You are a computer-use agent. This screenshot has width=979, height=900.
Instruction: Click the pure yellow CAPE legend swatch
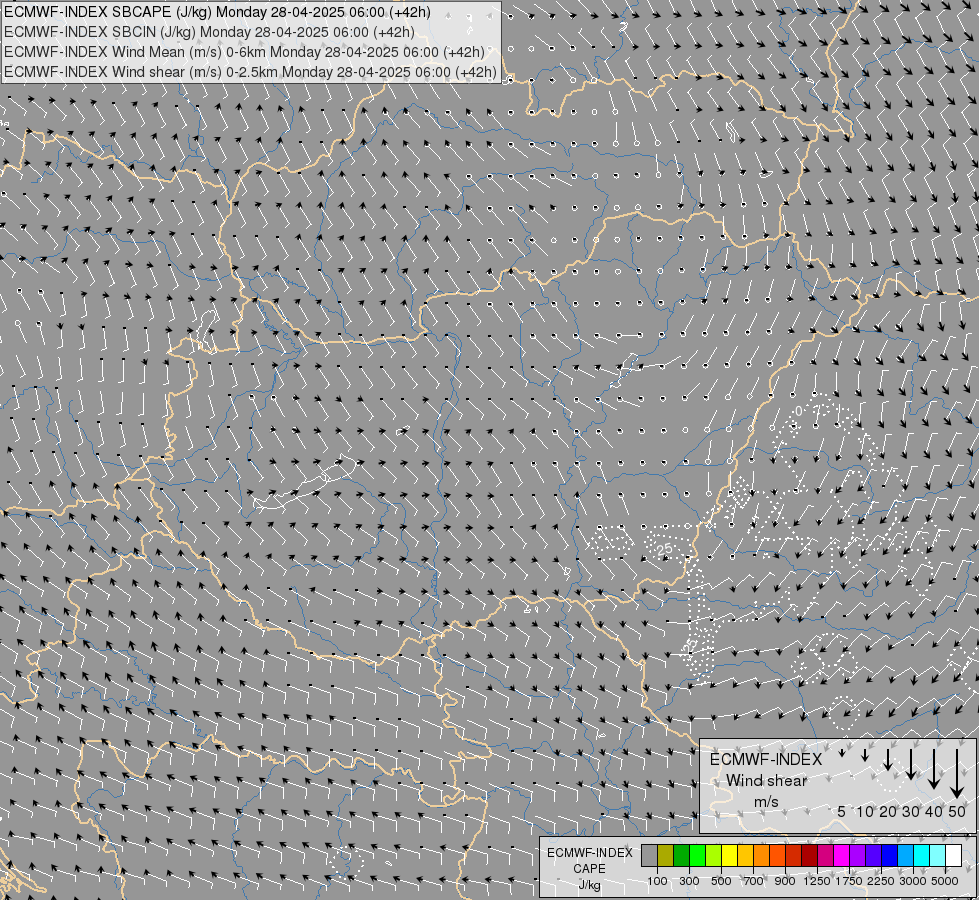[729, 856]
